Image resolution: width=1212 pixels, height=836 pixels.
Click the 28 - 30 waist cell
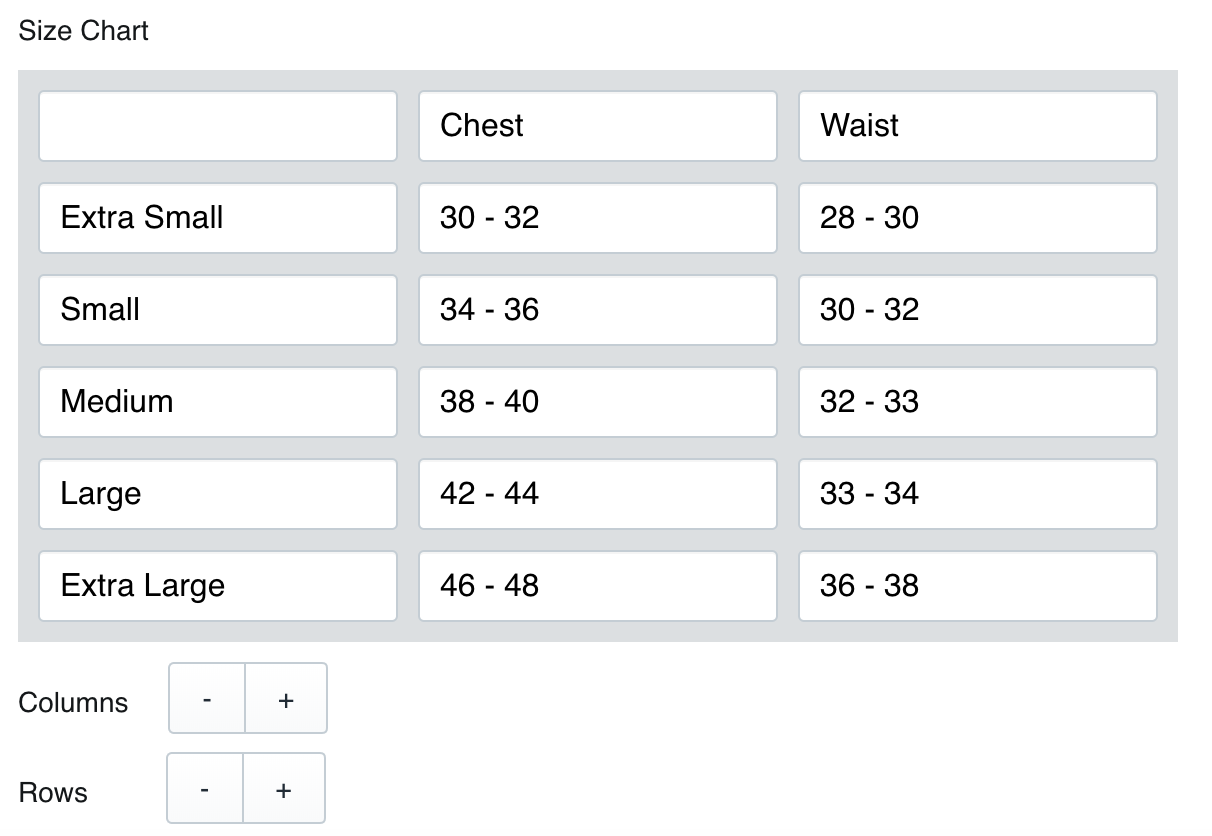tap(978, 218)
